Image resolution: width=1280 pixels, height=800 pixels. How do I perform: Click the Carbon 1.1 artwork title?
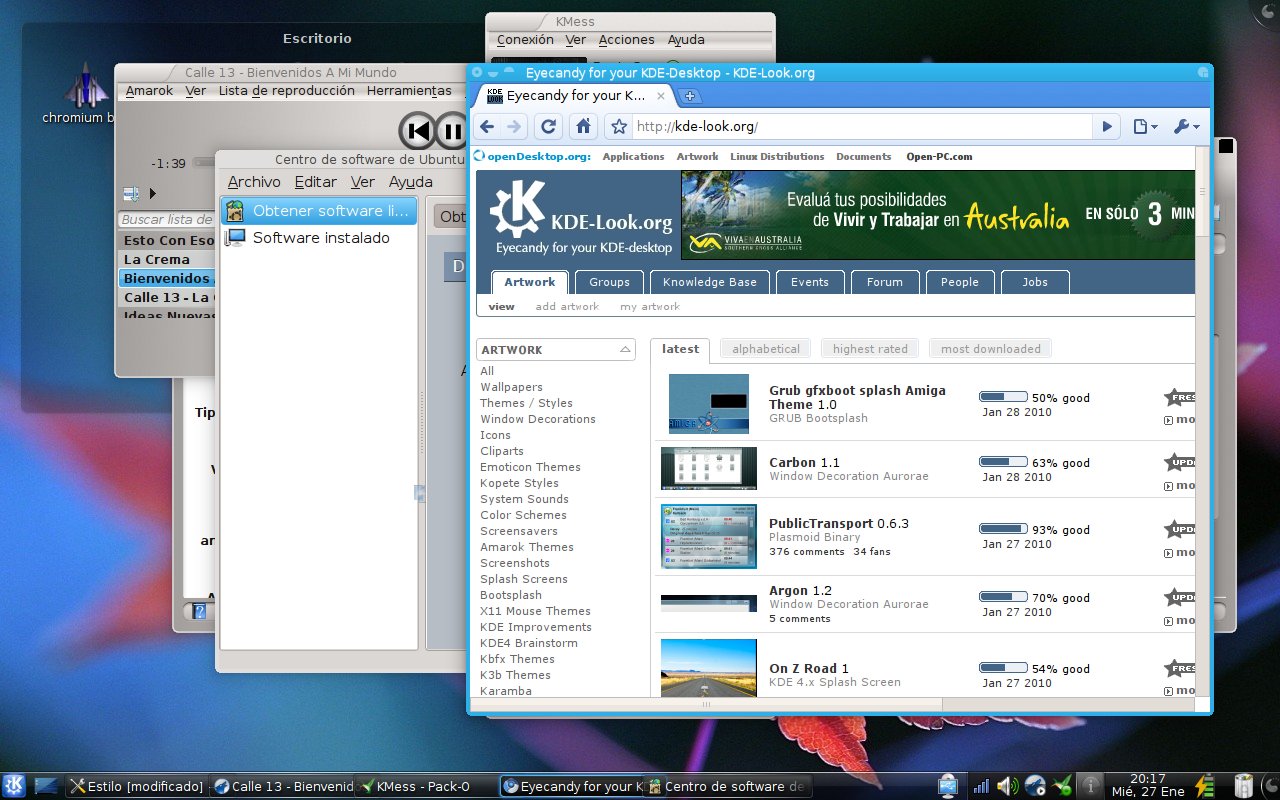[804, 463]
